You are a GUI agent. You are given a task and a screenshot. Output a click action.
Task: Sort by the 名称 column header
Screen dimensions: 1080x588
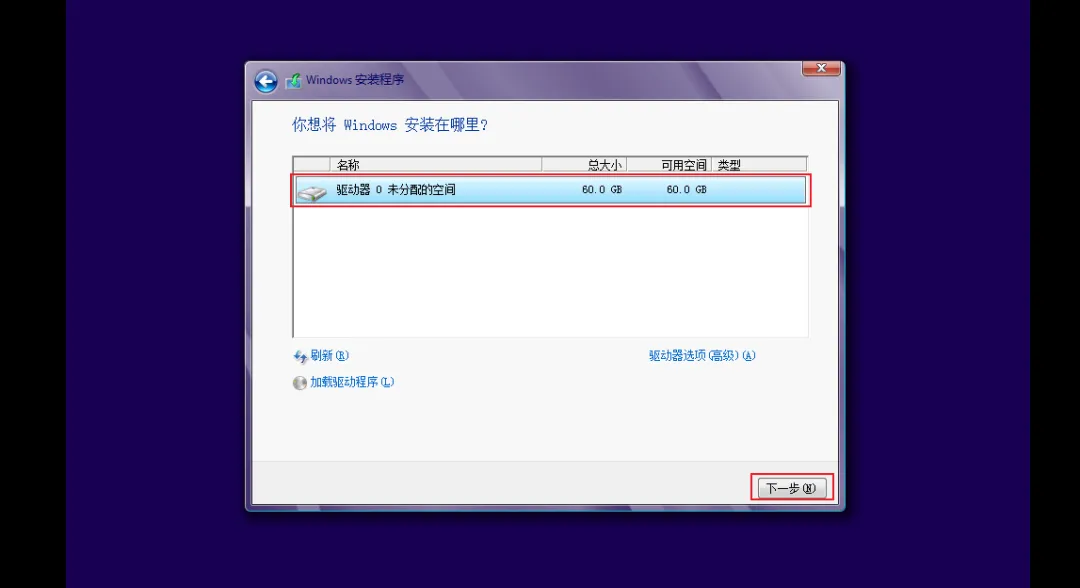(436, 165)
